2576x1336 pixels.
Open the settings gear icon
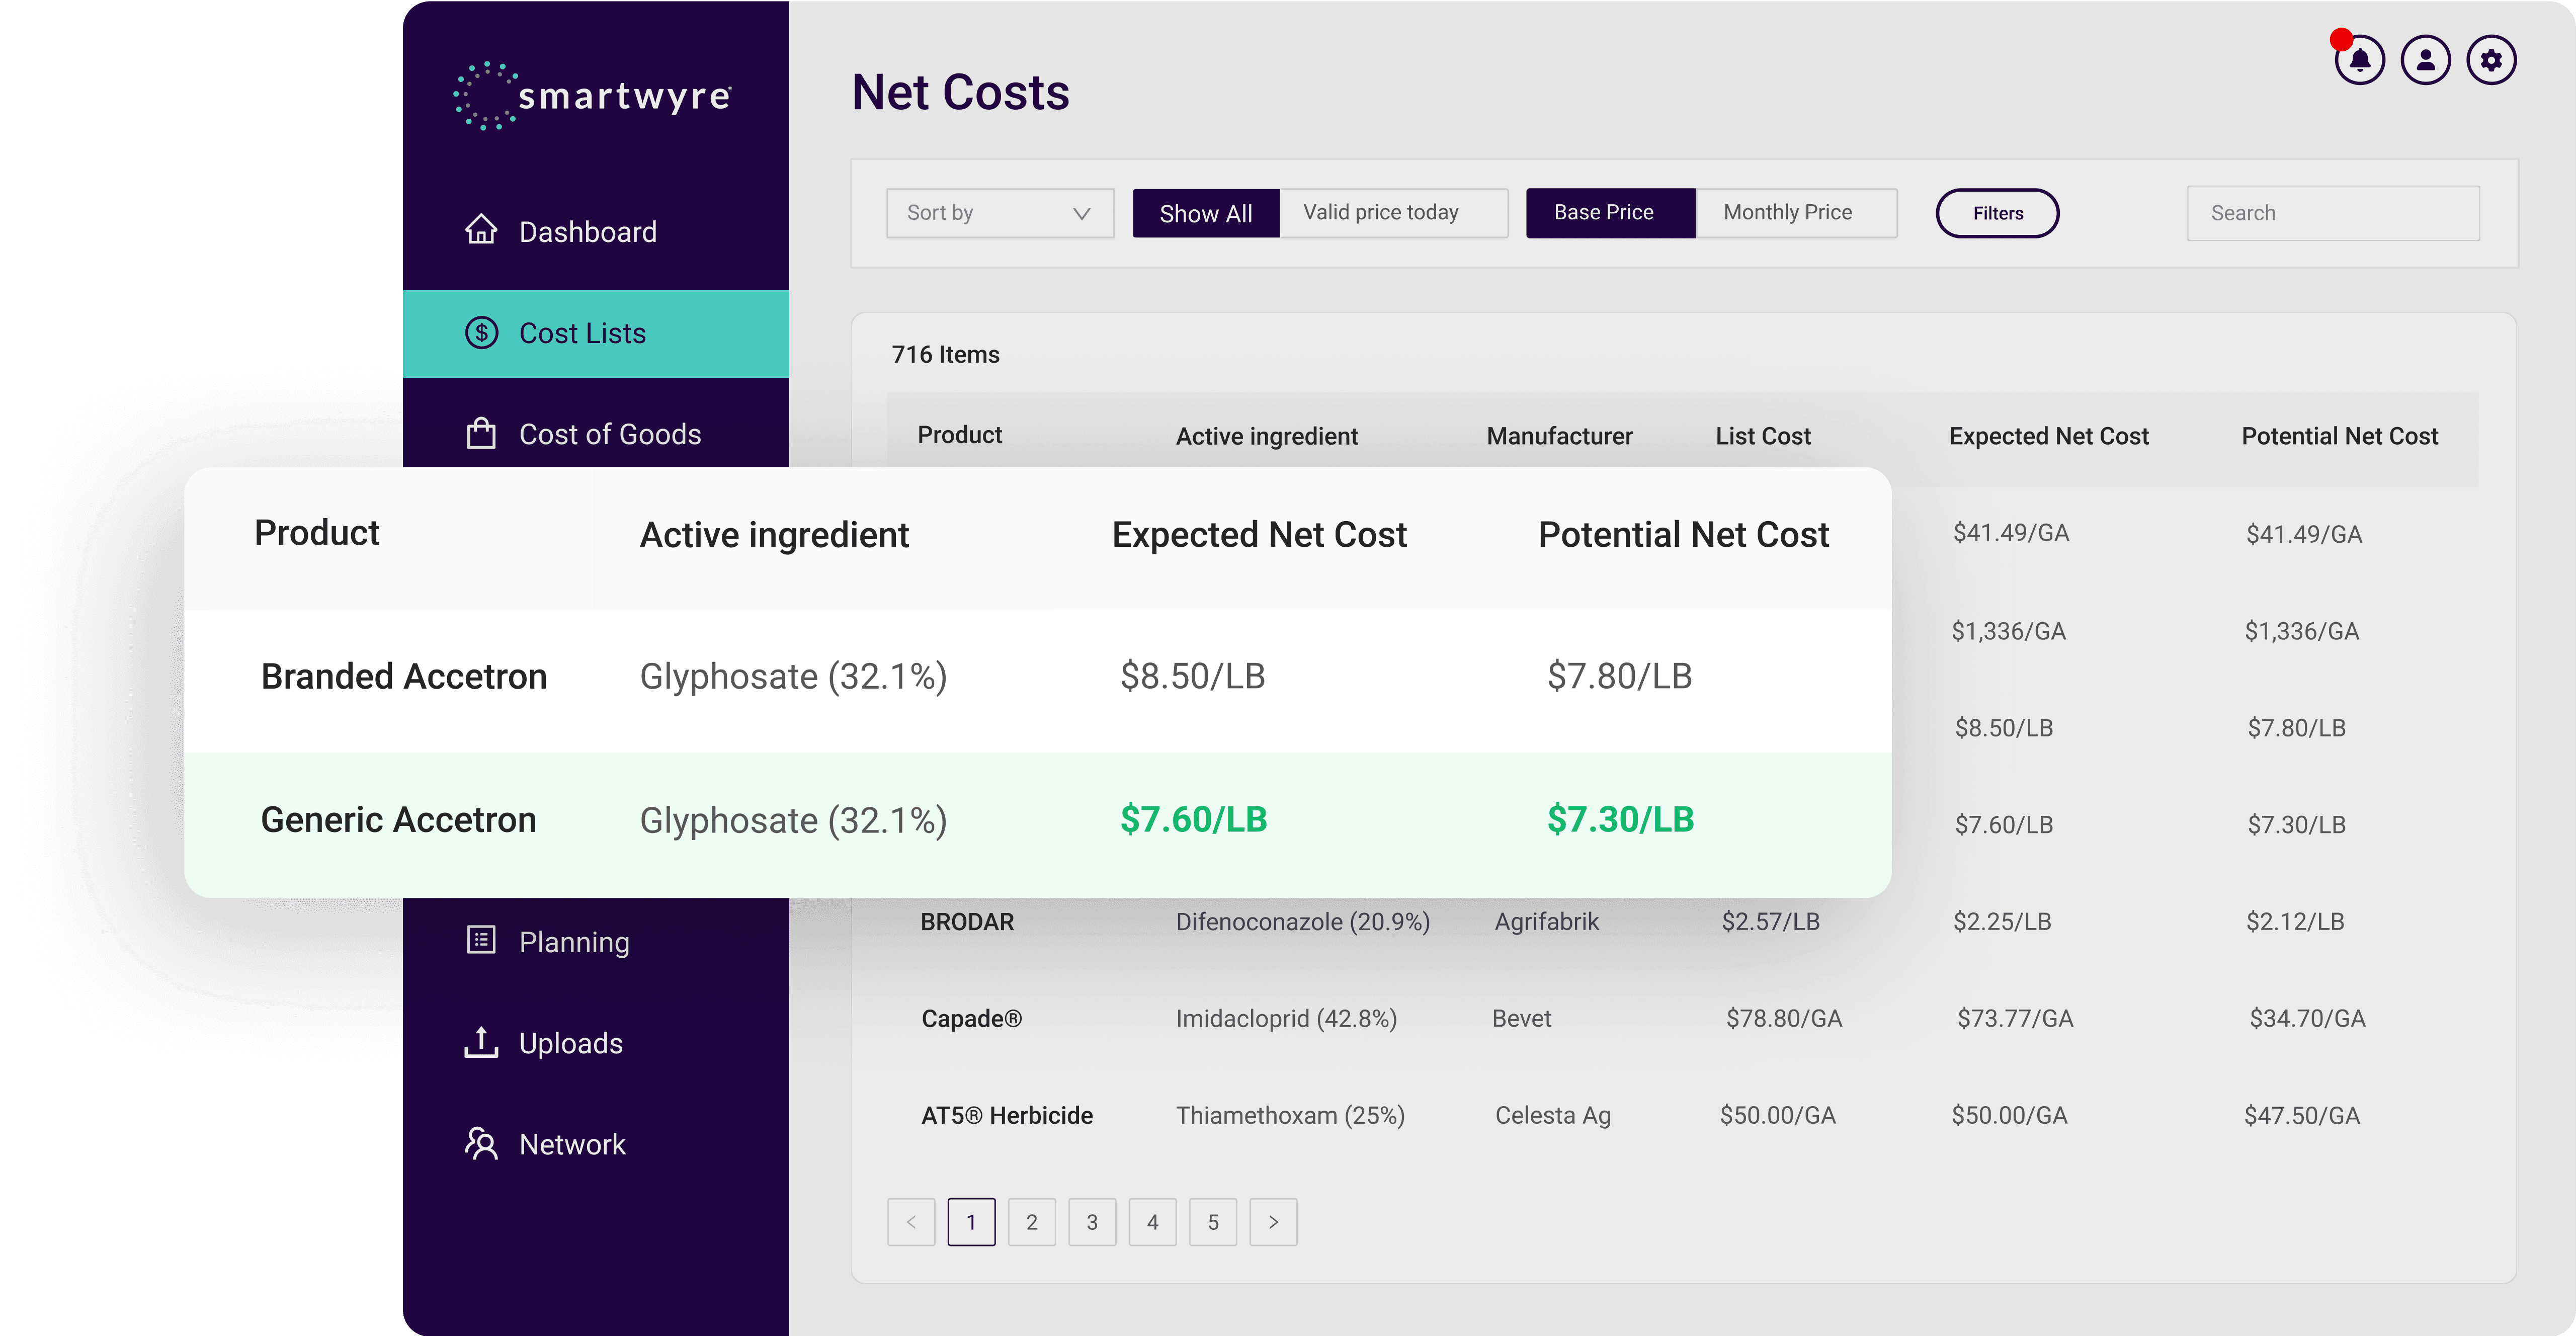click(2491, 60)
